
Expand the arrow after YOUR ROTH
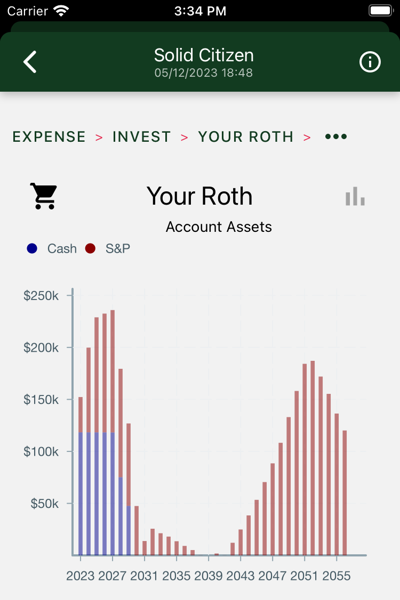coord(307,137)
